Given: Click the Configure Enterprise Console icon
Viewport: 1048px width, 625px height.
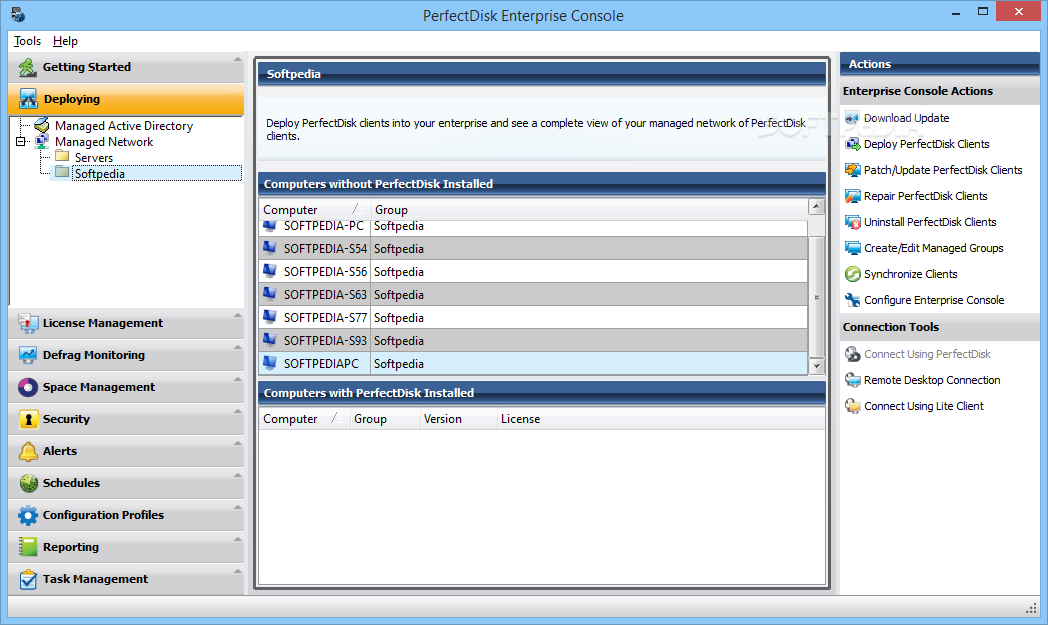Looking at the screenshot, I should pyautogui.click(x=852, y=300).
